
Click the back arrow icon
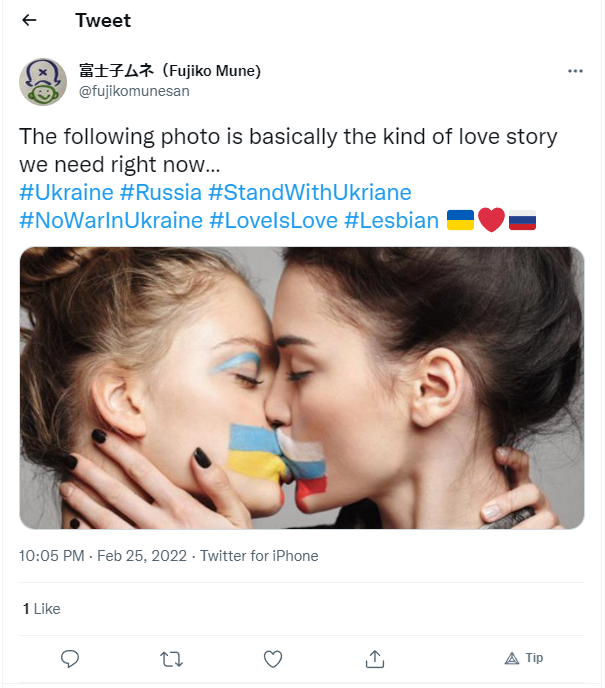[x=29, y=20]
